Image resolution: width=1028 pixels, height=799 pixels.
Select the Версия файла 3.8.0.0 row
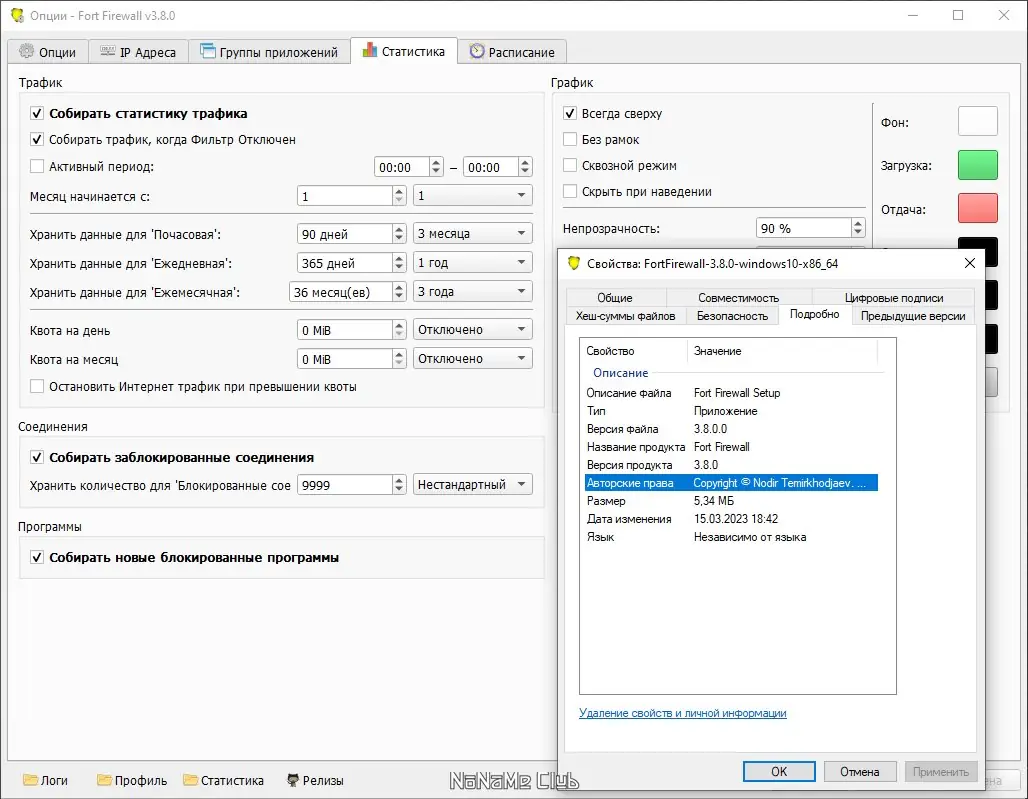pos(731,429)
